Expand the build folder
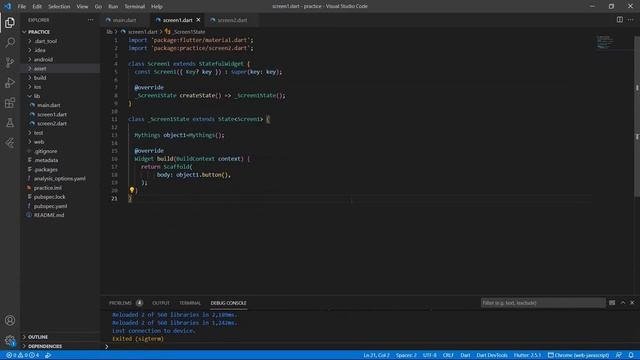The height and width of the screenshot is (360, 640). tap(40, 78)
